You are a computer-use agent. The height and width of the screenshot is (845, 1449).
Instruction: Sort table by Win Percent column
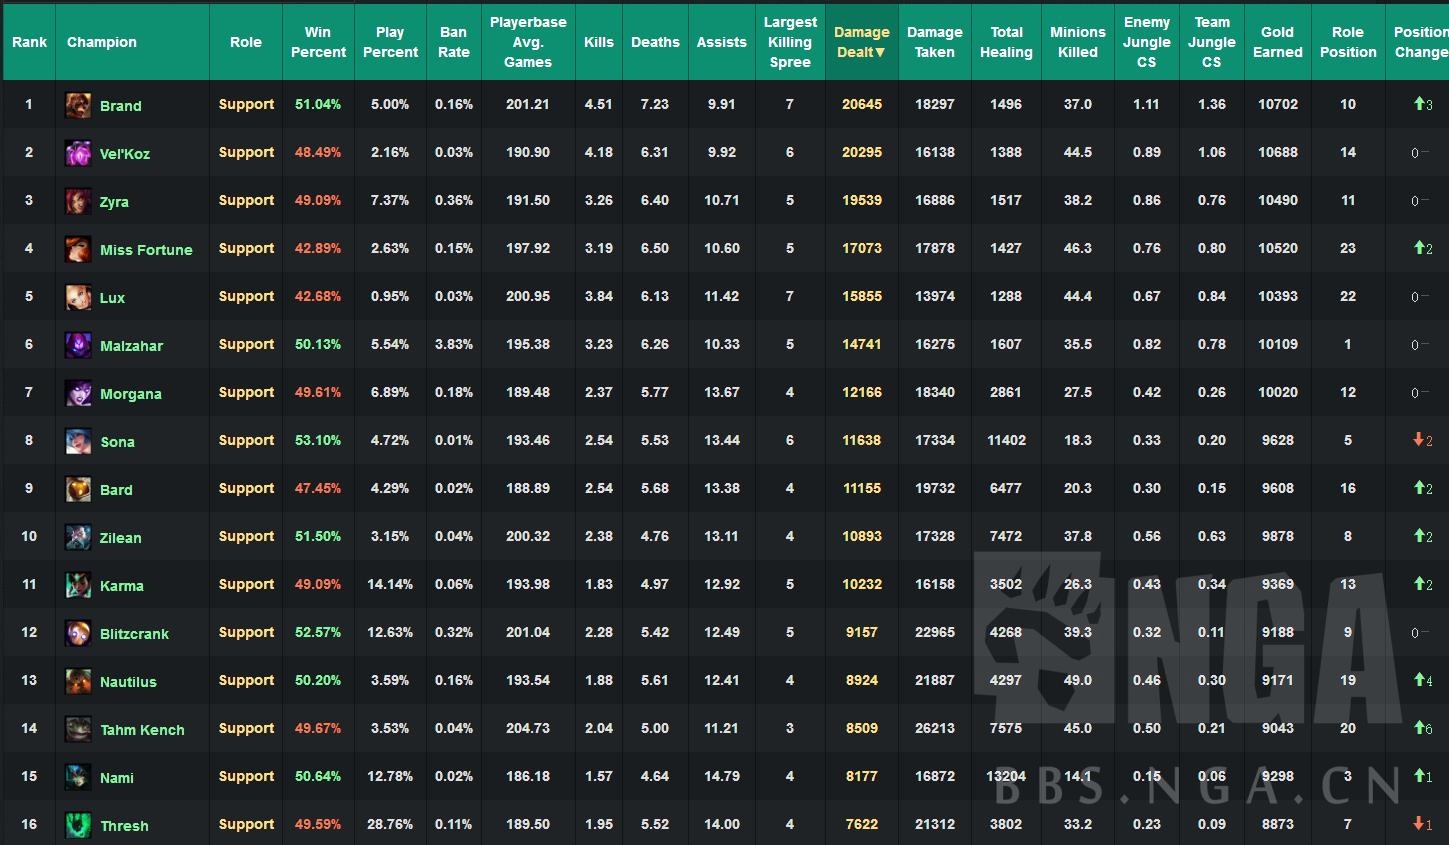(x=318, y=42)
